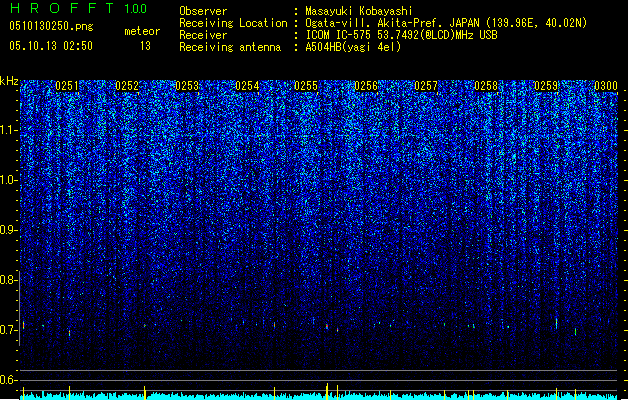Select the filename 0510130250.png
The image size is (629, 400).
point(51,26)
